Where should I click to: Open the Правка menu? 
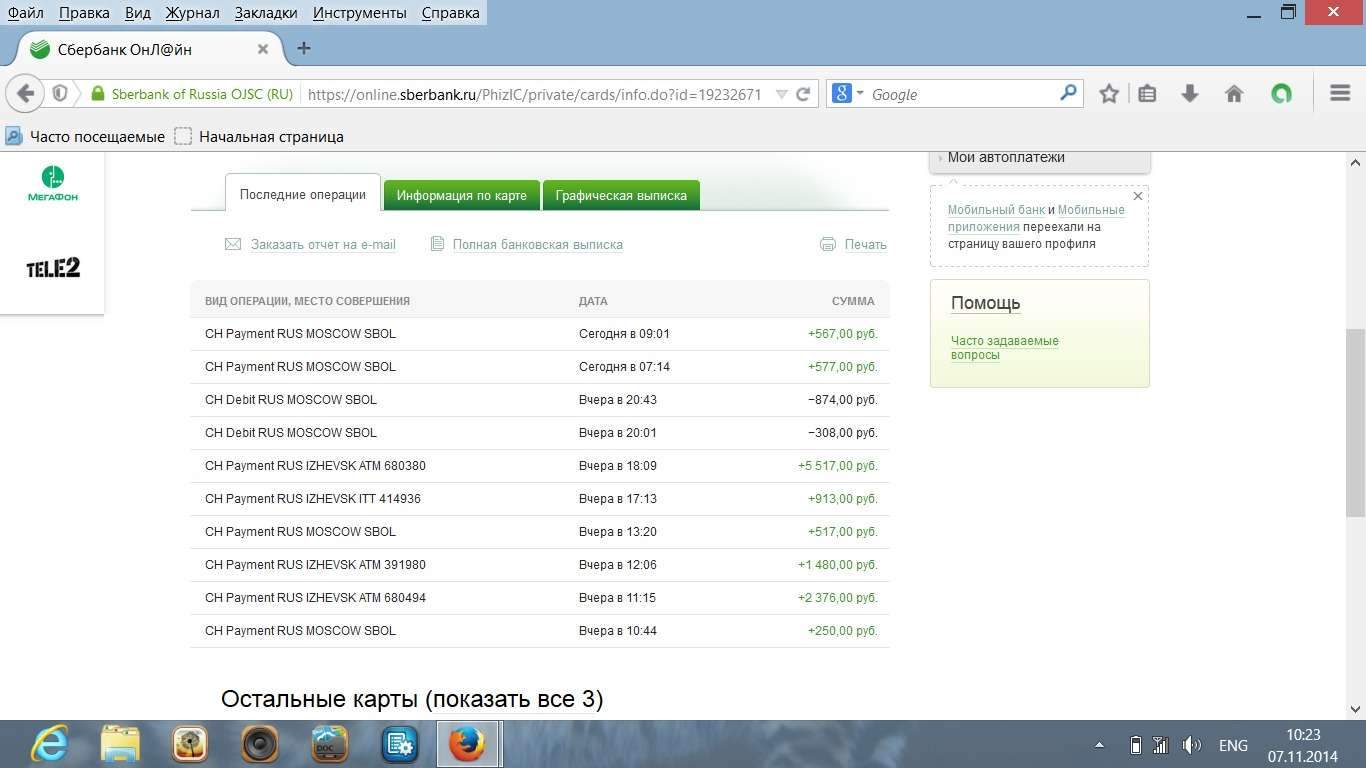coord(84,13)
